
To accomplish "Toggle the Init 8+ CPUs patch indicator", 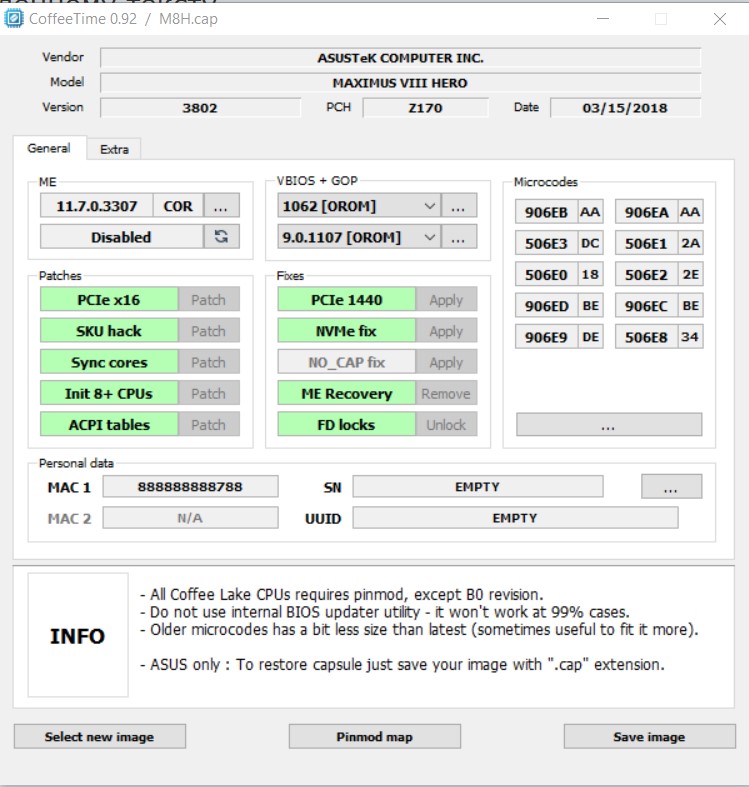I will point(109,393).
